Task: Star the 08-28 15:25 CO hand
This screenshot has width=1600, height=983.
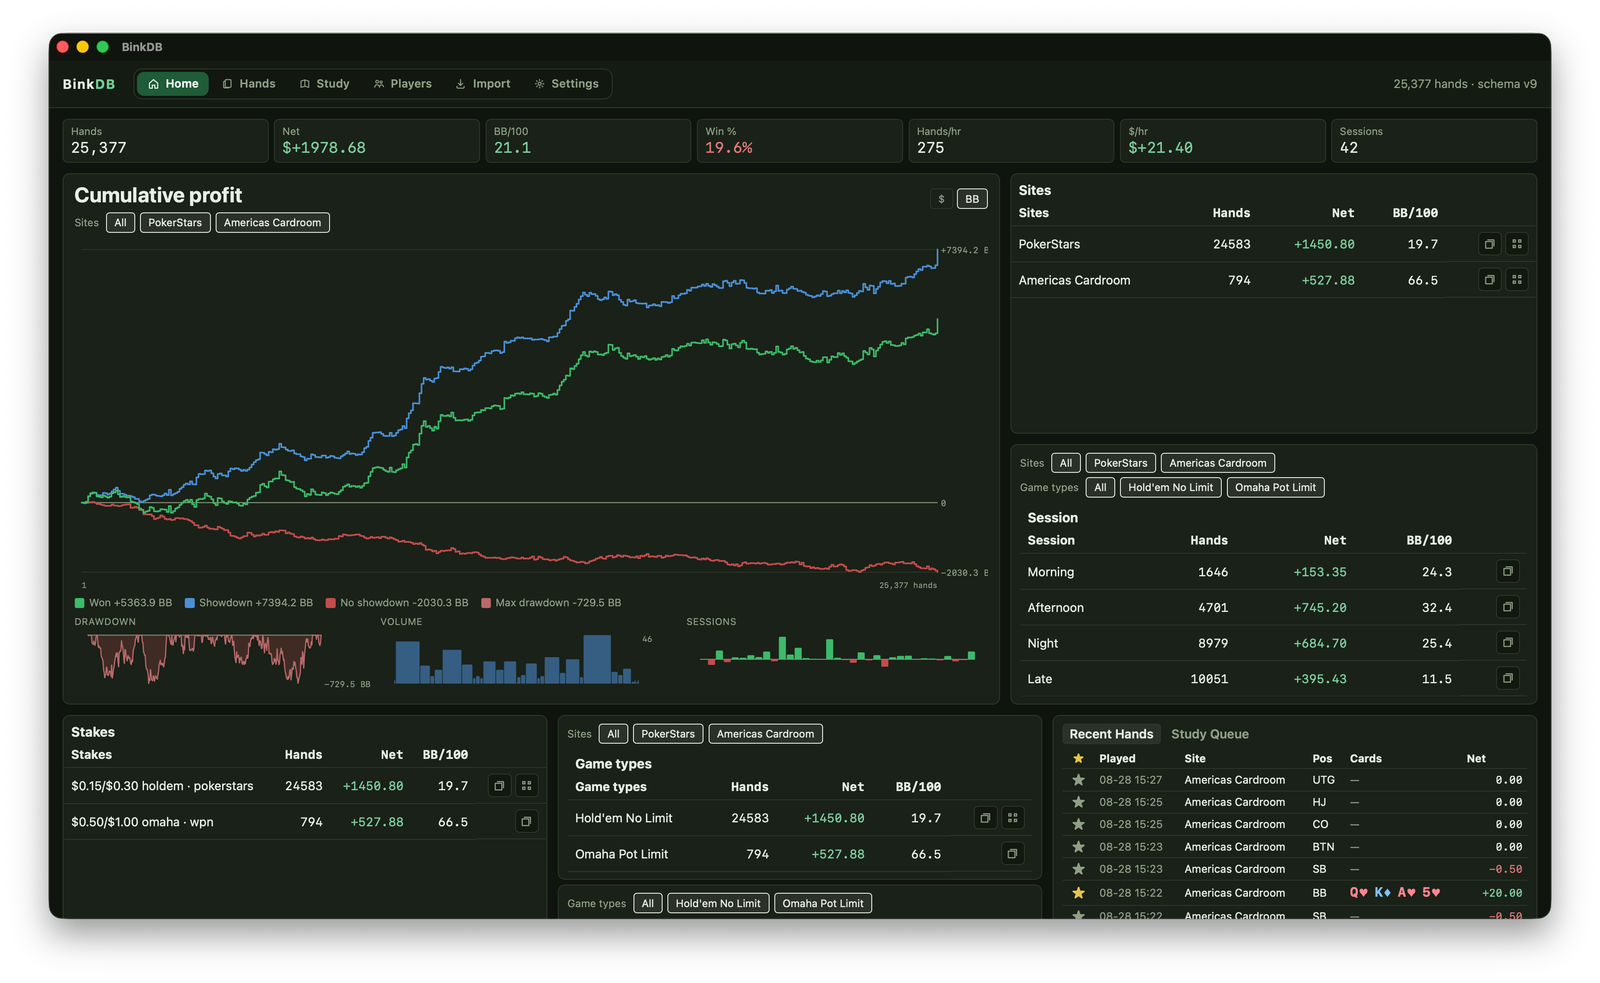Action: (1078, 824)
